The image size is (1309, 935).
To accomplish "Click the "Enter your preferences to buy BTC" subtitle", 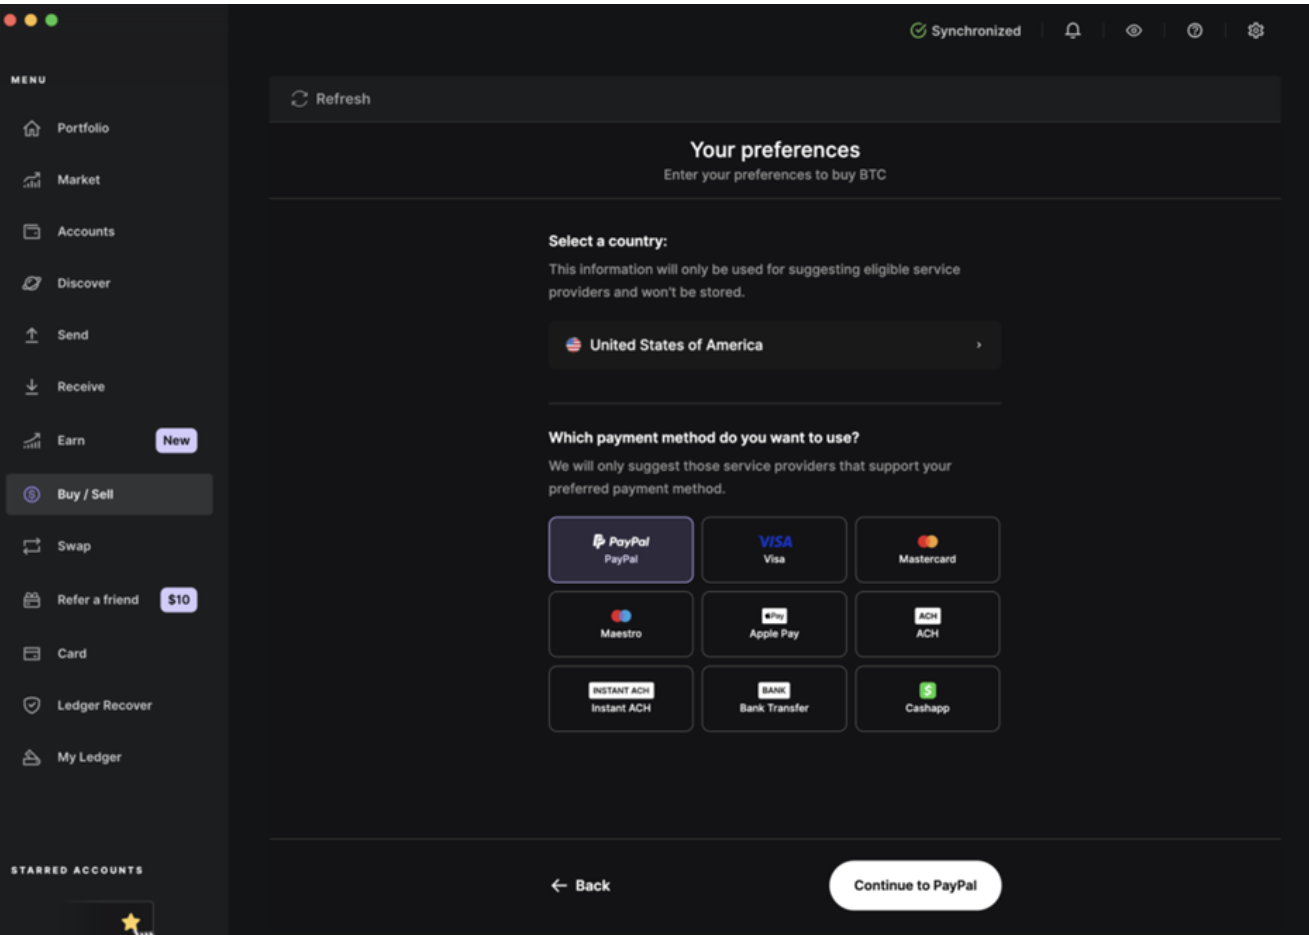I will click(775, 175).
